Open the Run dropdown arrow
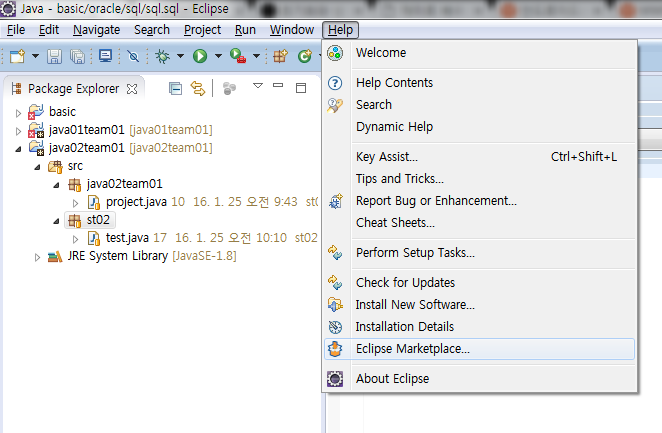 pyautogui.click(x=218, y=56)
